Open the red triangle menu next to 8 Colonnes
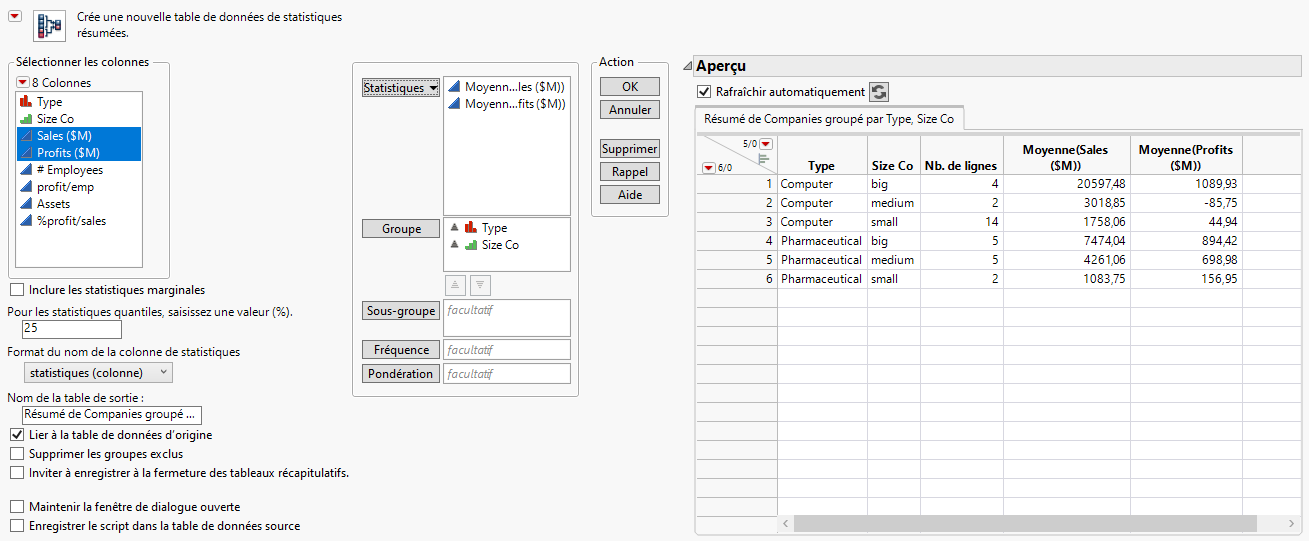 [23, 83]
